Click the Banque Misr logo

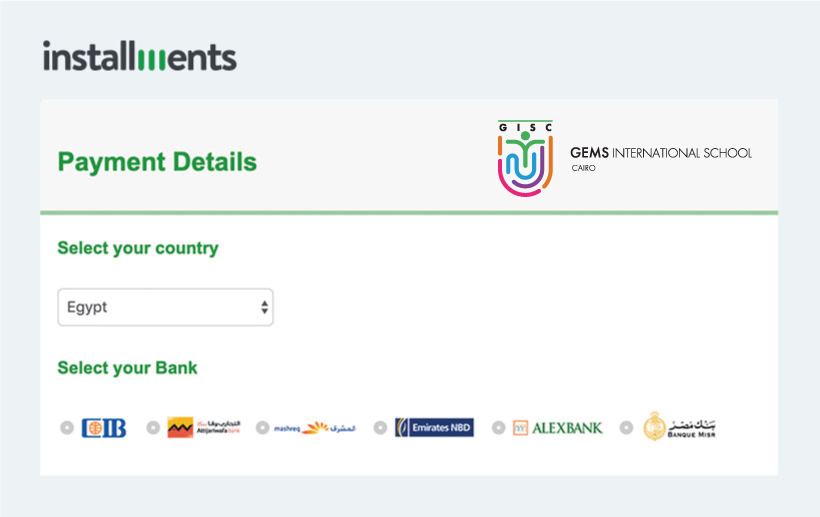(x=679, y=427)
